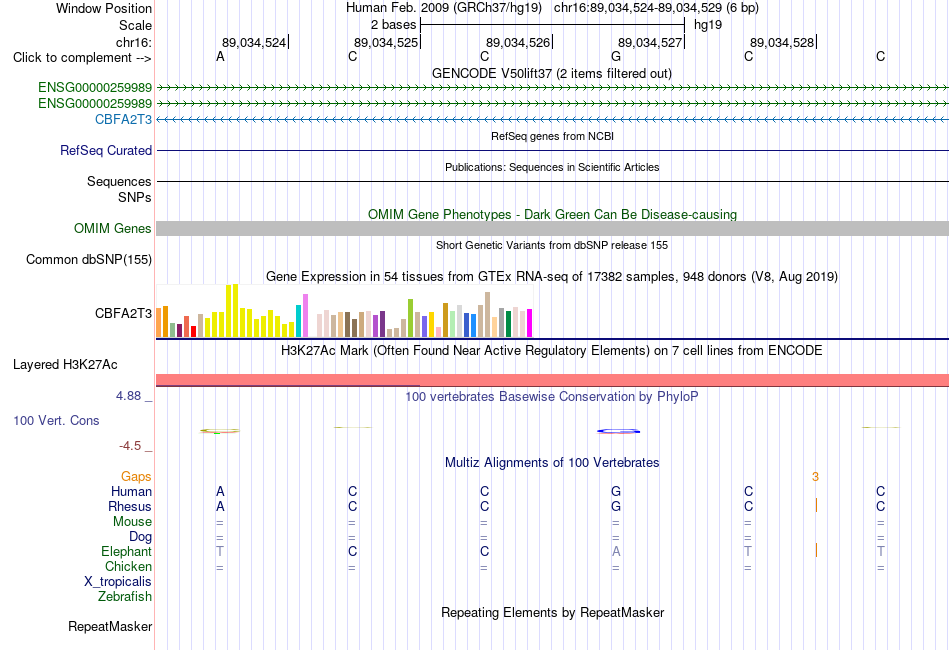Image resolution: width=950 pixels, height=650 pixels.
Task: Click the Dog alignment row label
Action: (141, 537)
